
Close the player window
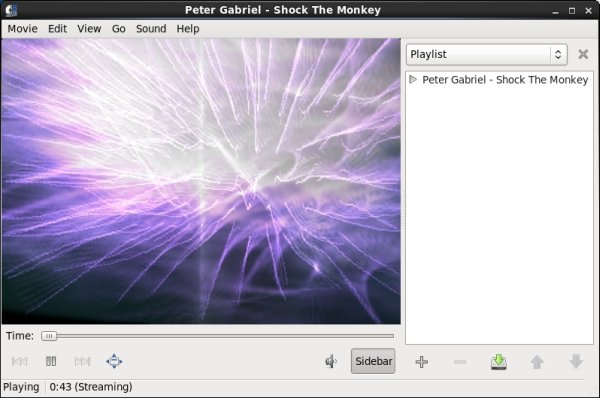click(589, 11)
